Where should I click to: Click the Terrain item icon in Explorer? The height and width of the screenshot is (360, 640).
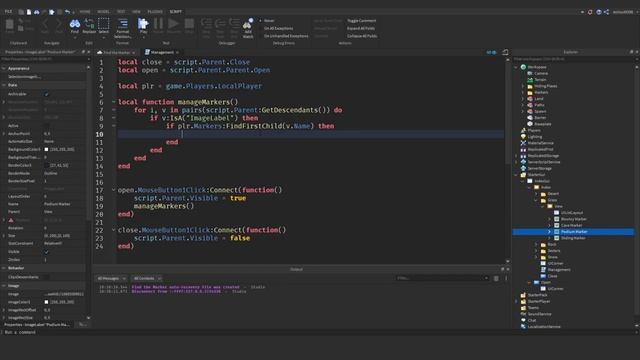point(530,80)
